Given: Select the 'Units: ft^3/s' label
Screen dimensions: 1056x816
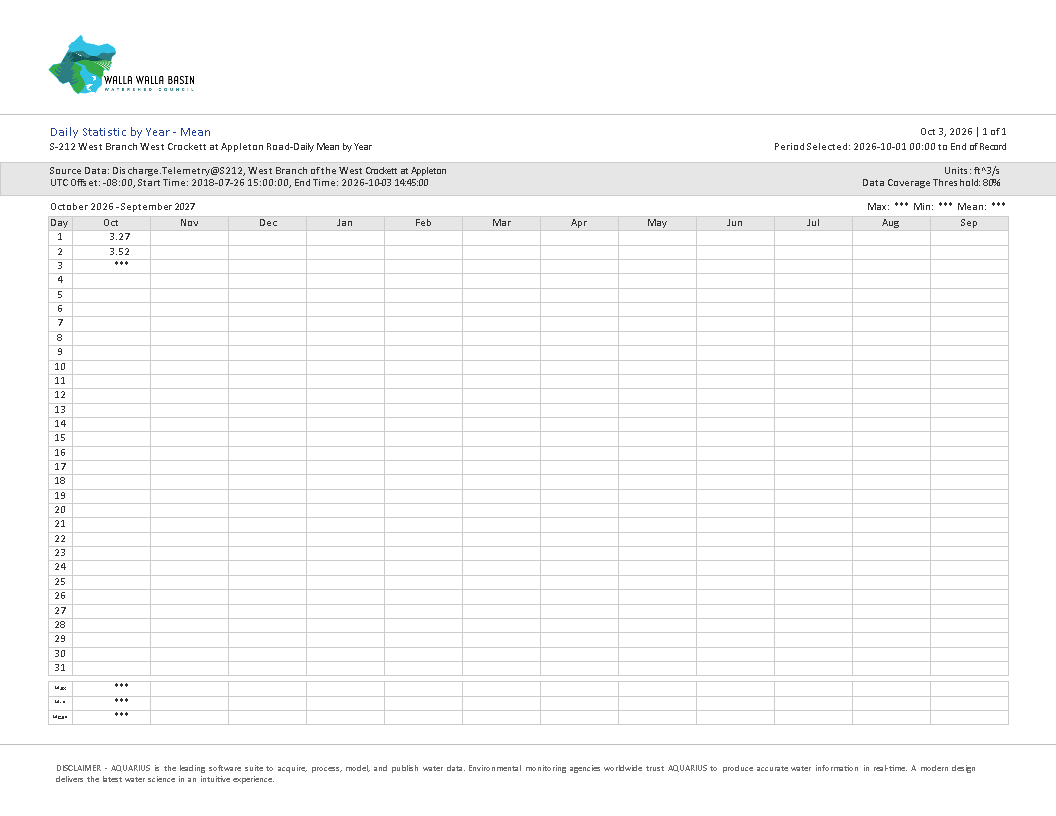Looking at the screenshot, I should pyautogui.click(x=972, y=171).
